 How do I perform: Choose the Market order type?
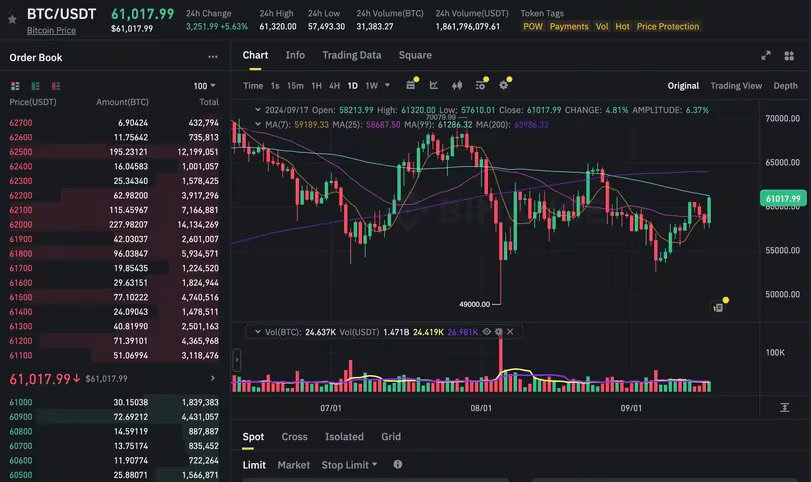294,465
